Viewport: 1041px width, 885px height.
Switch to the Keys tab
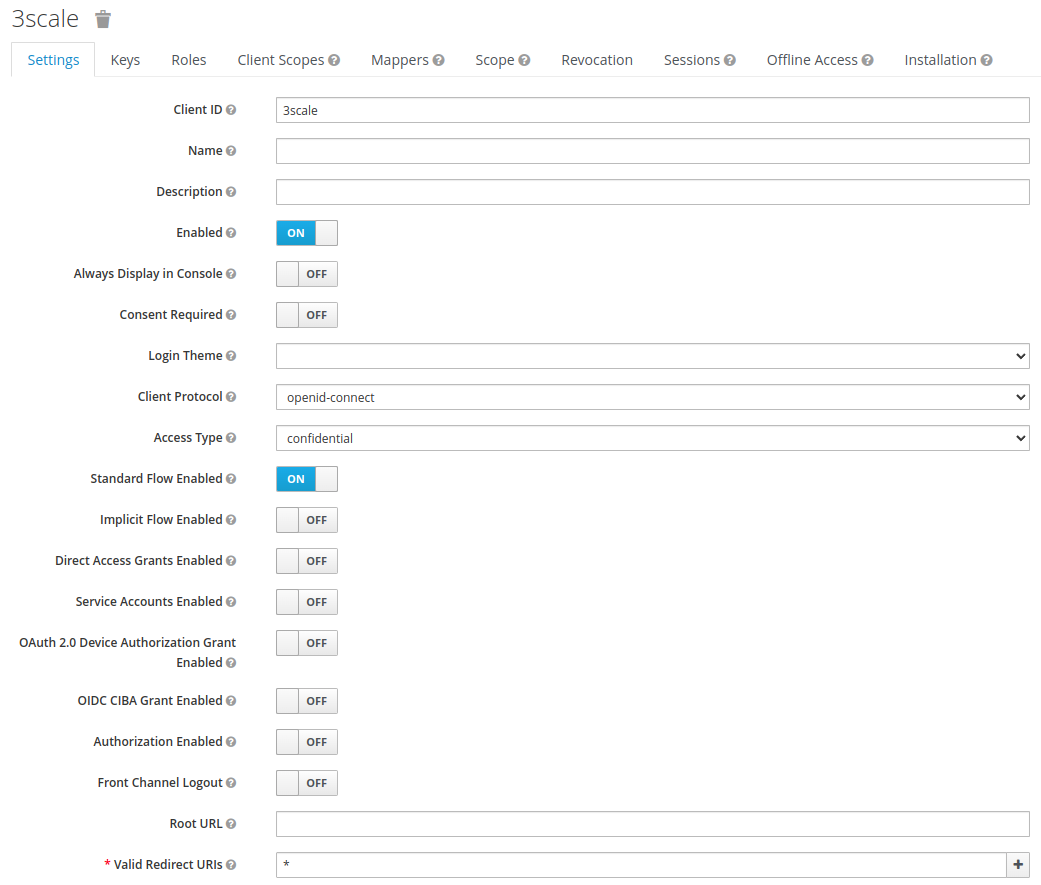(125, 60)
